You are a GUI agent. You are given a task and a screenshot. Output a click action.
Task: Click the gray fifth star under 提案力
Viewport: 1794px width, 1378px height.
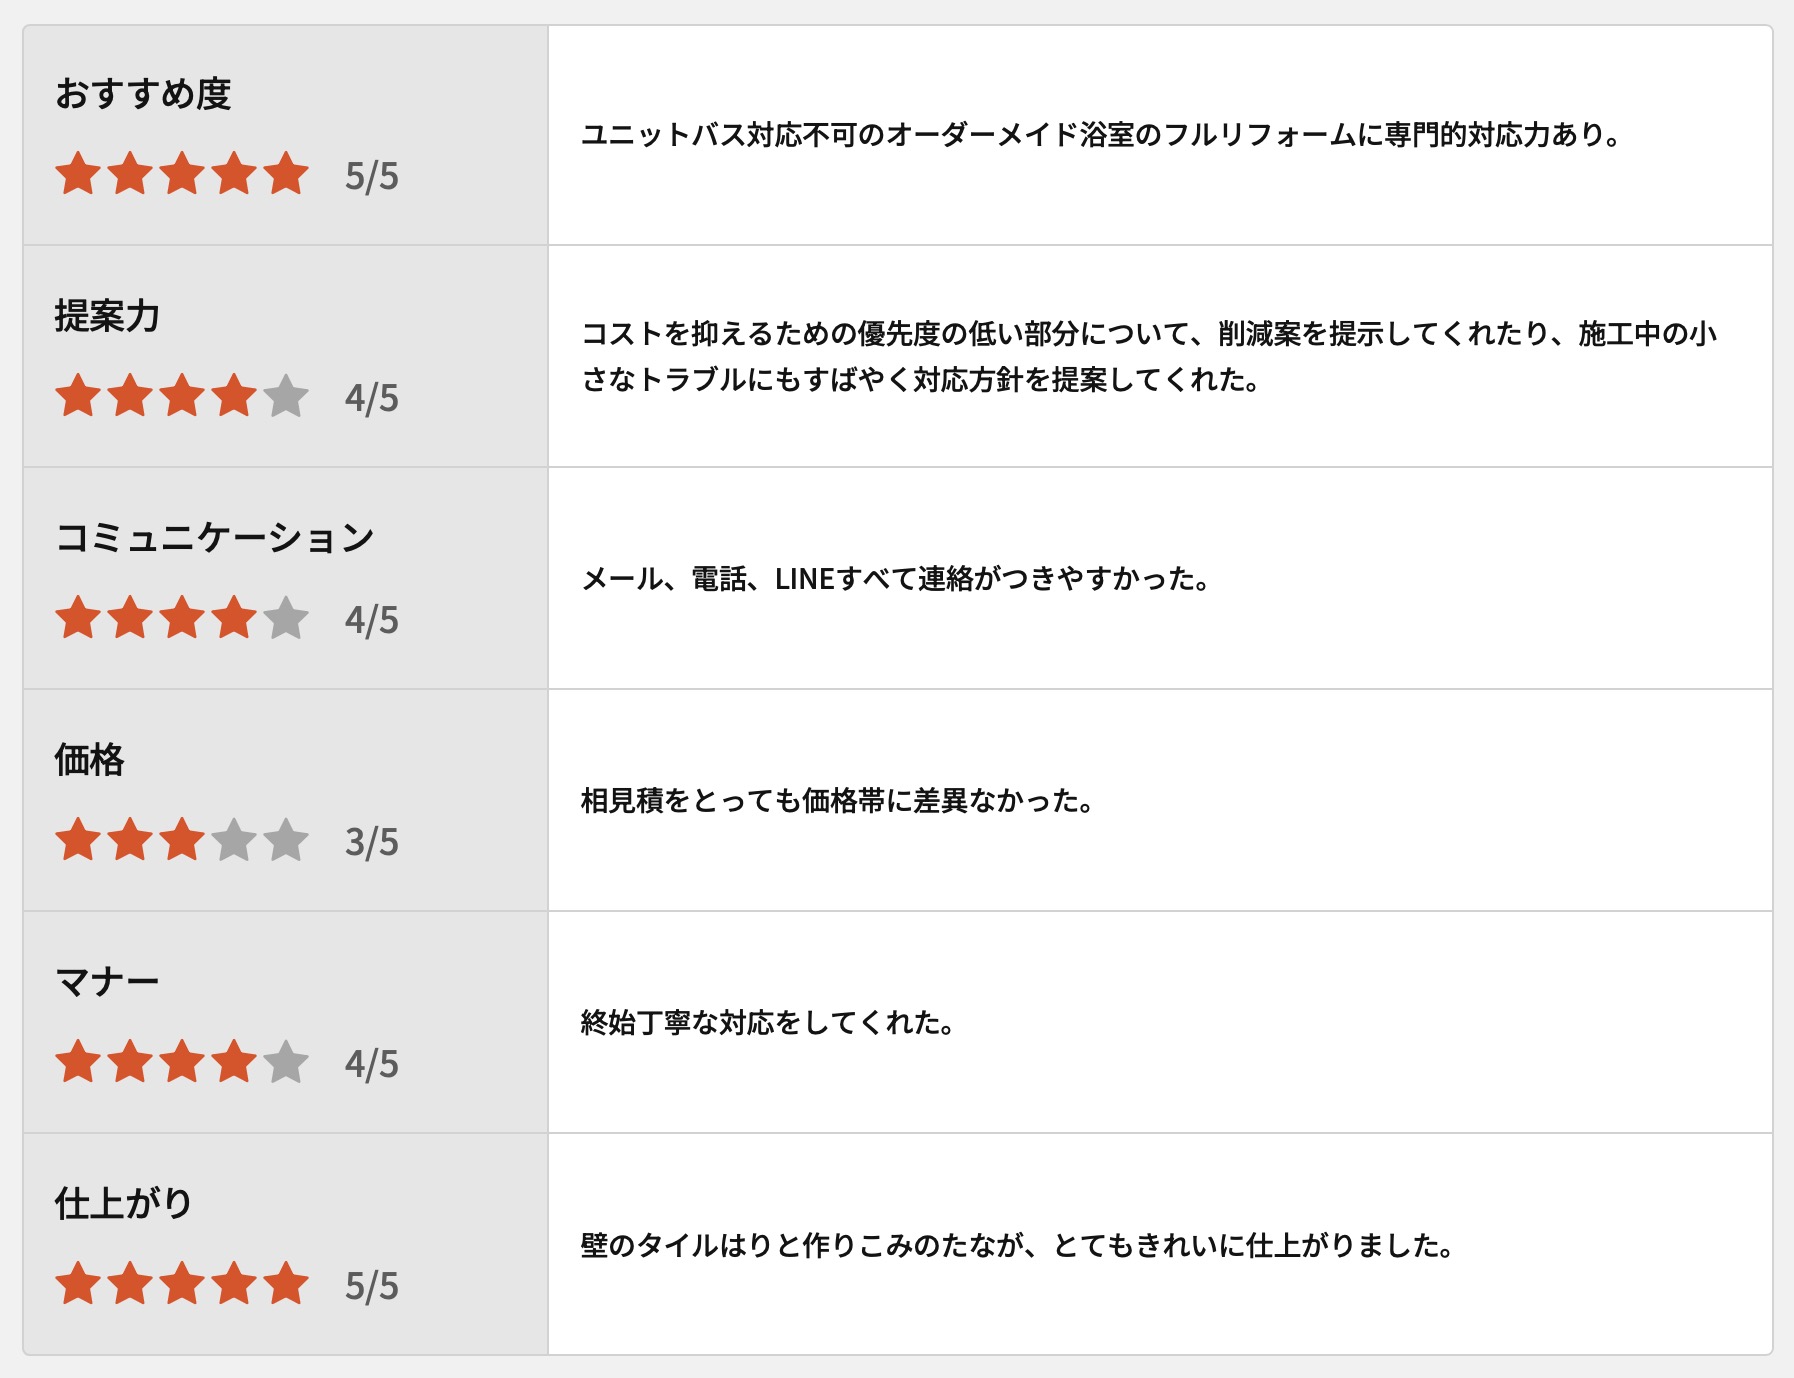click(286, 396)
